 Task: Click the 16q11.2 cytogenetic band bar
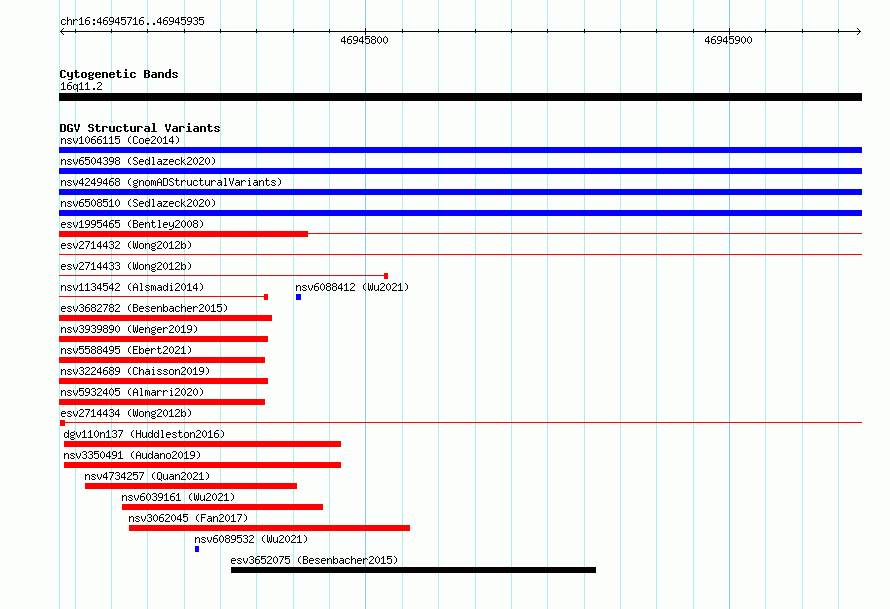click(x=460, y=97)
